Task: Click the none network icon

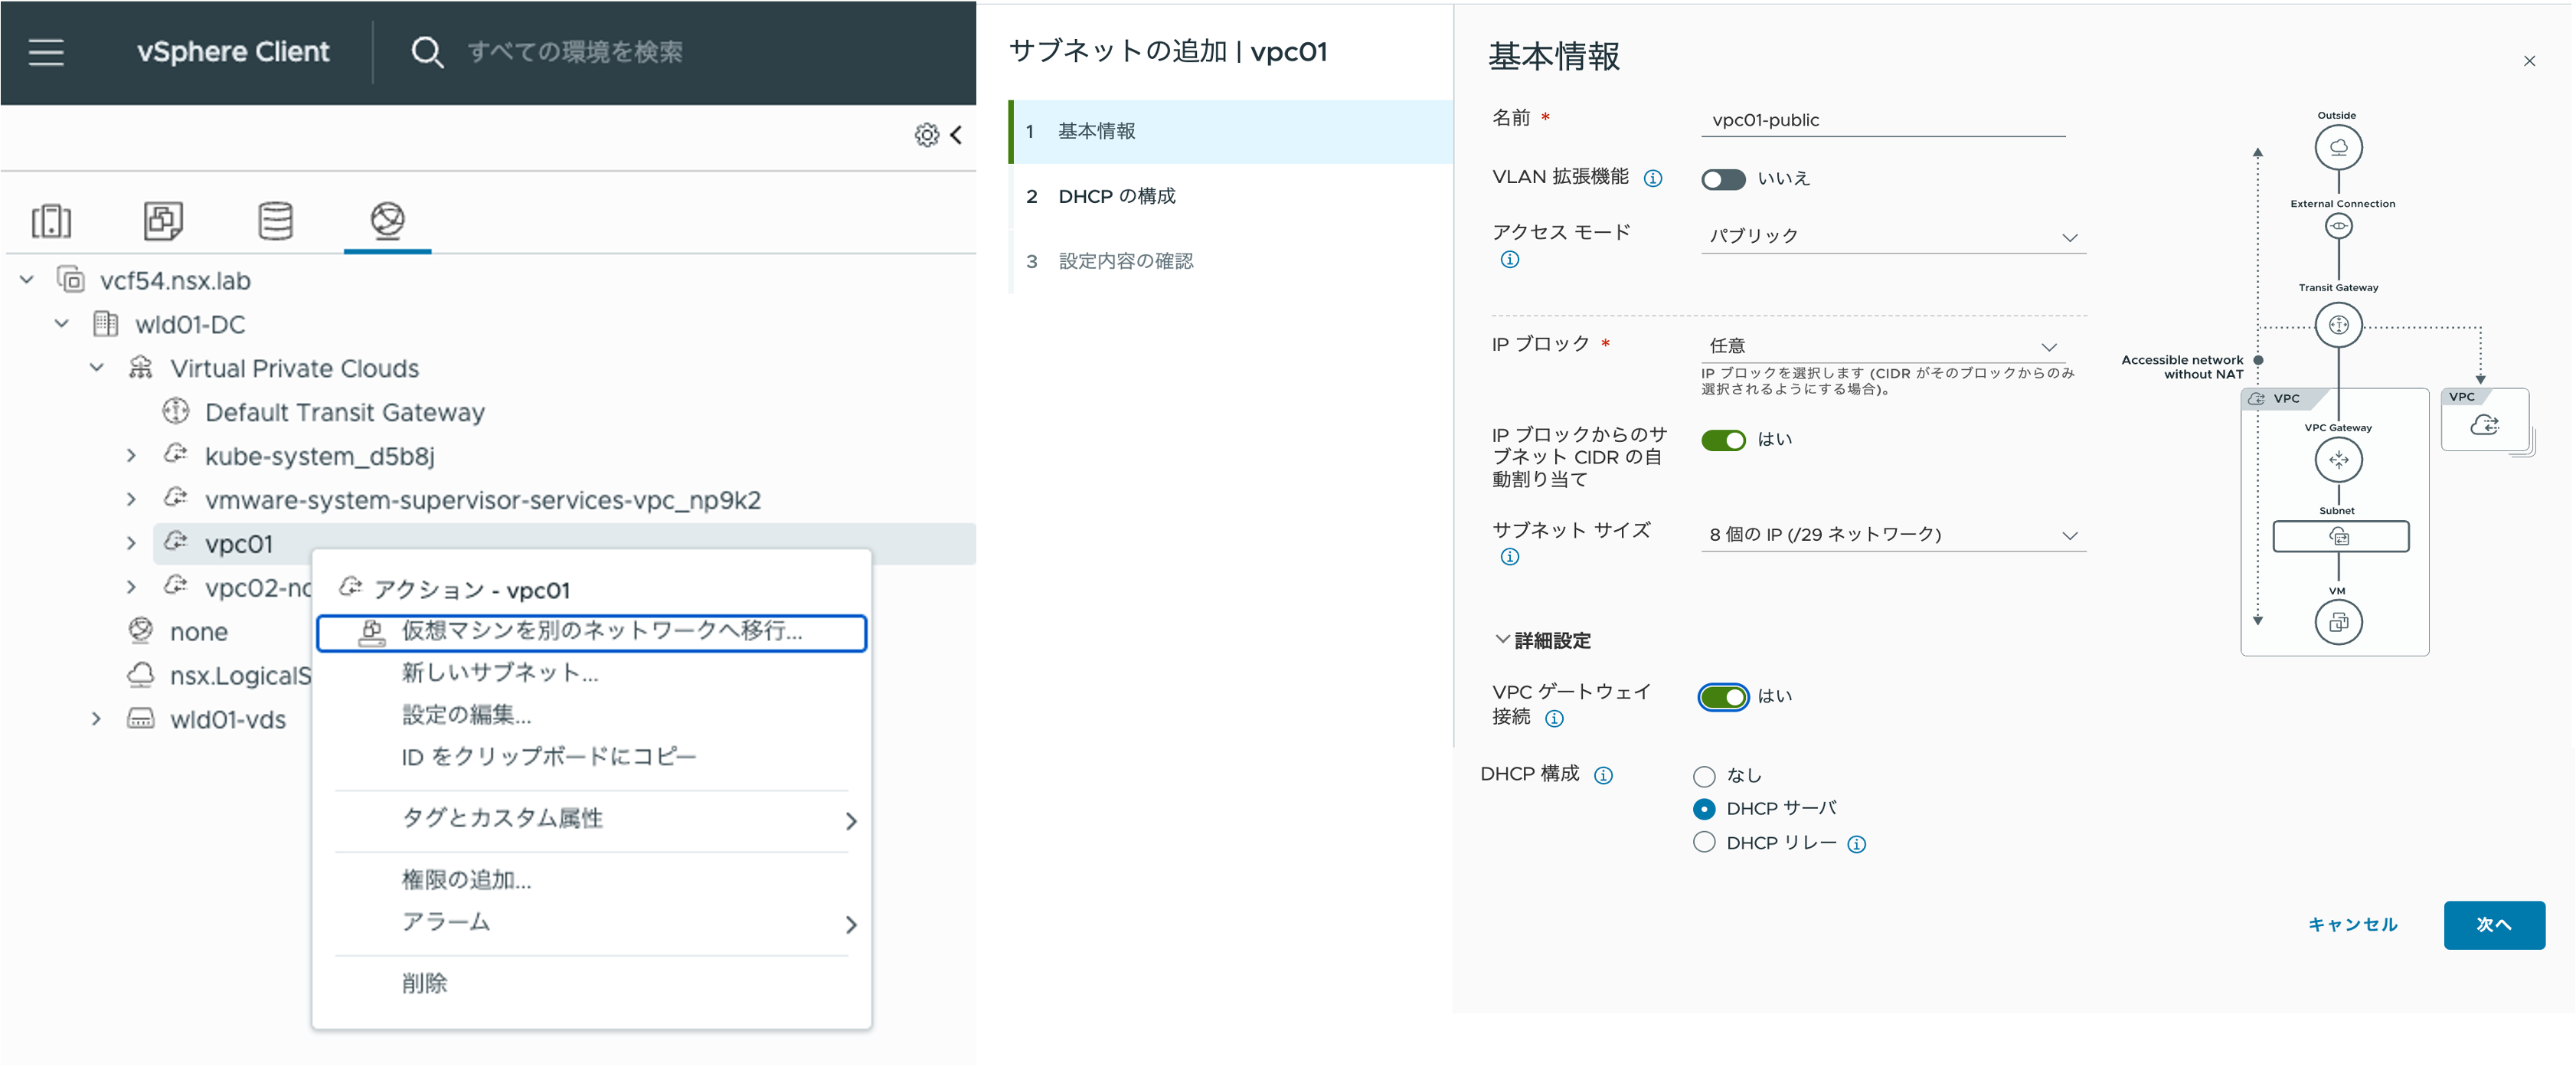Action: (x=141, y=631)
